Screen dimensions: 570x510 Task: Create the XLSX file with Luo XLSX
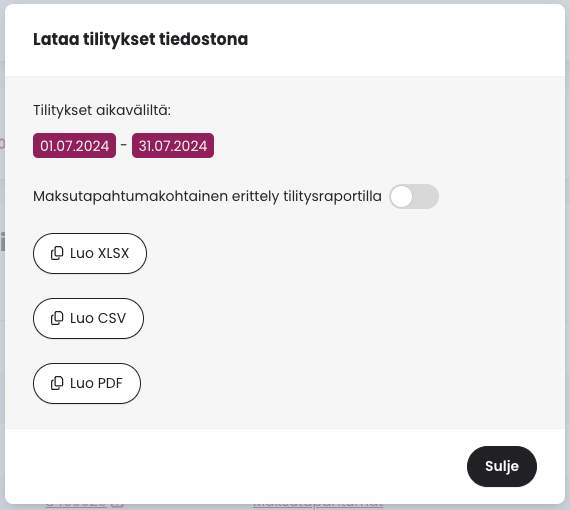coord(90,253)
